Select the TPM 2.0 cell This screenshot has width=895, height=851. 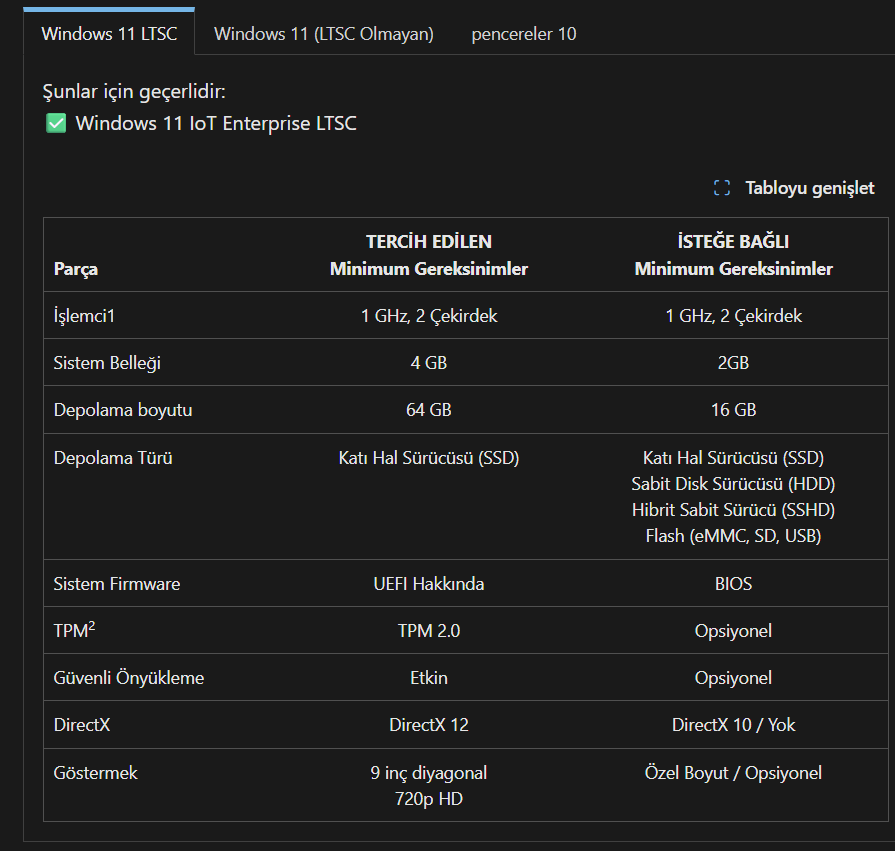(x=429, y=631)
